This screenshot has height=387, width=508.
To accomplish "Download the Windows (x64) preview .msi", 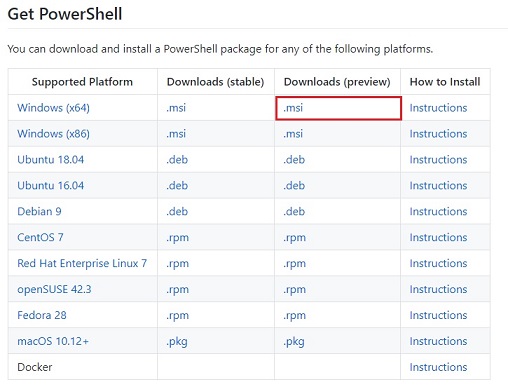I will [293, 108].
